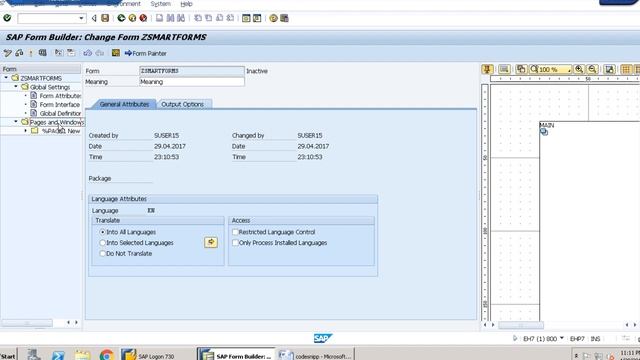Expand the %PAGE1 New Page node
Screen dimensions: 640x360
click(25, 131)
